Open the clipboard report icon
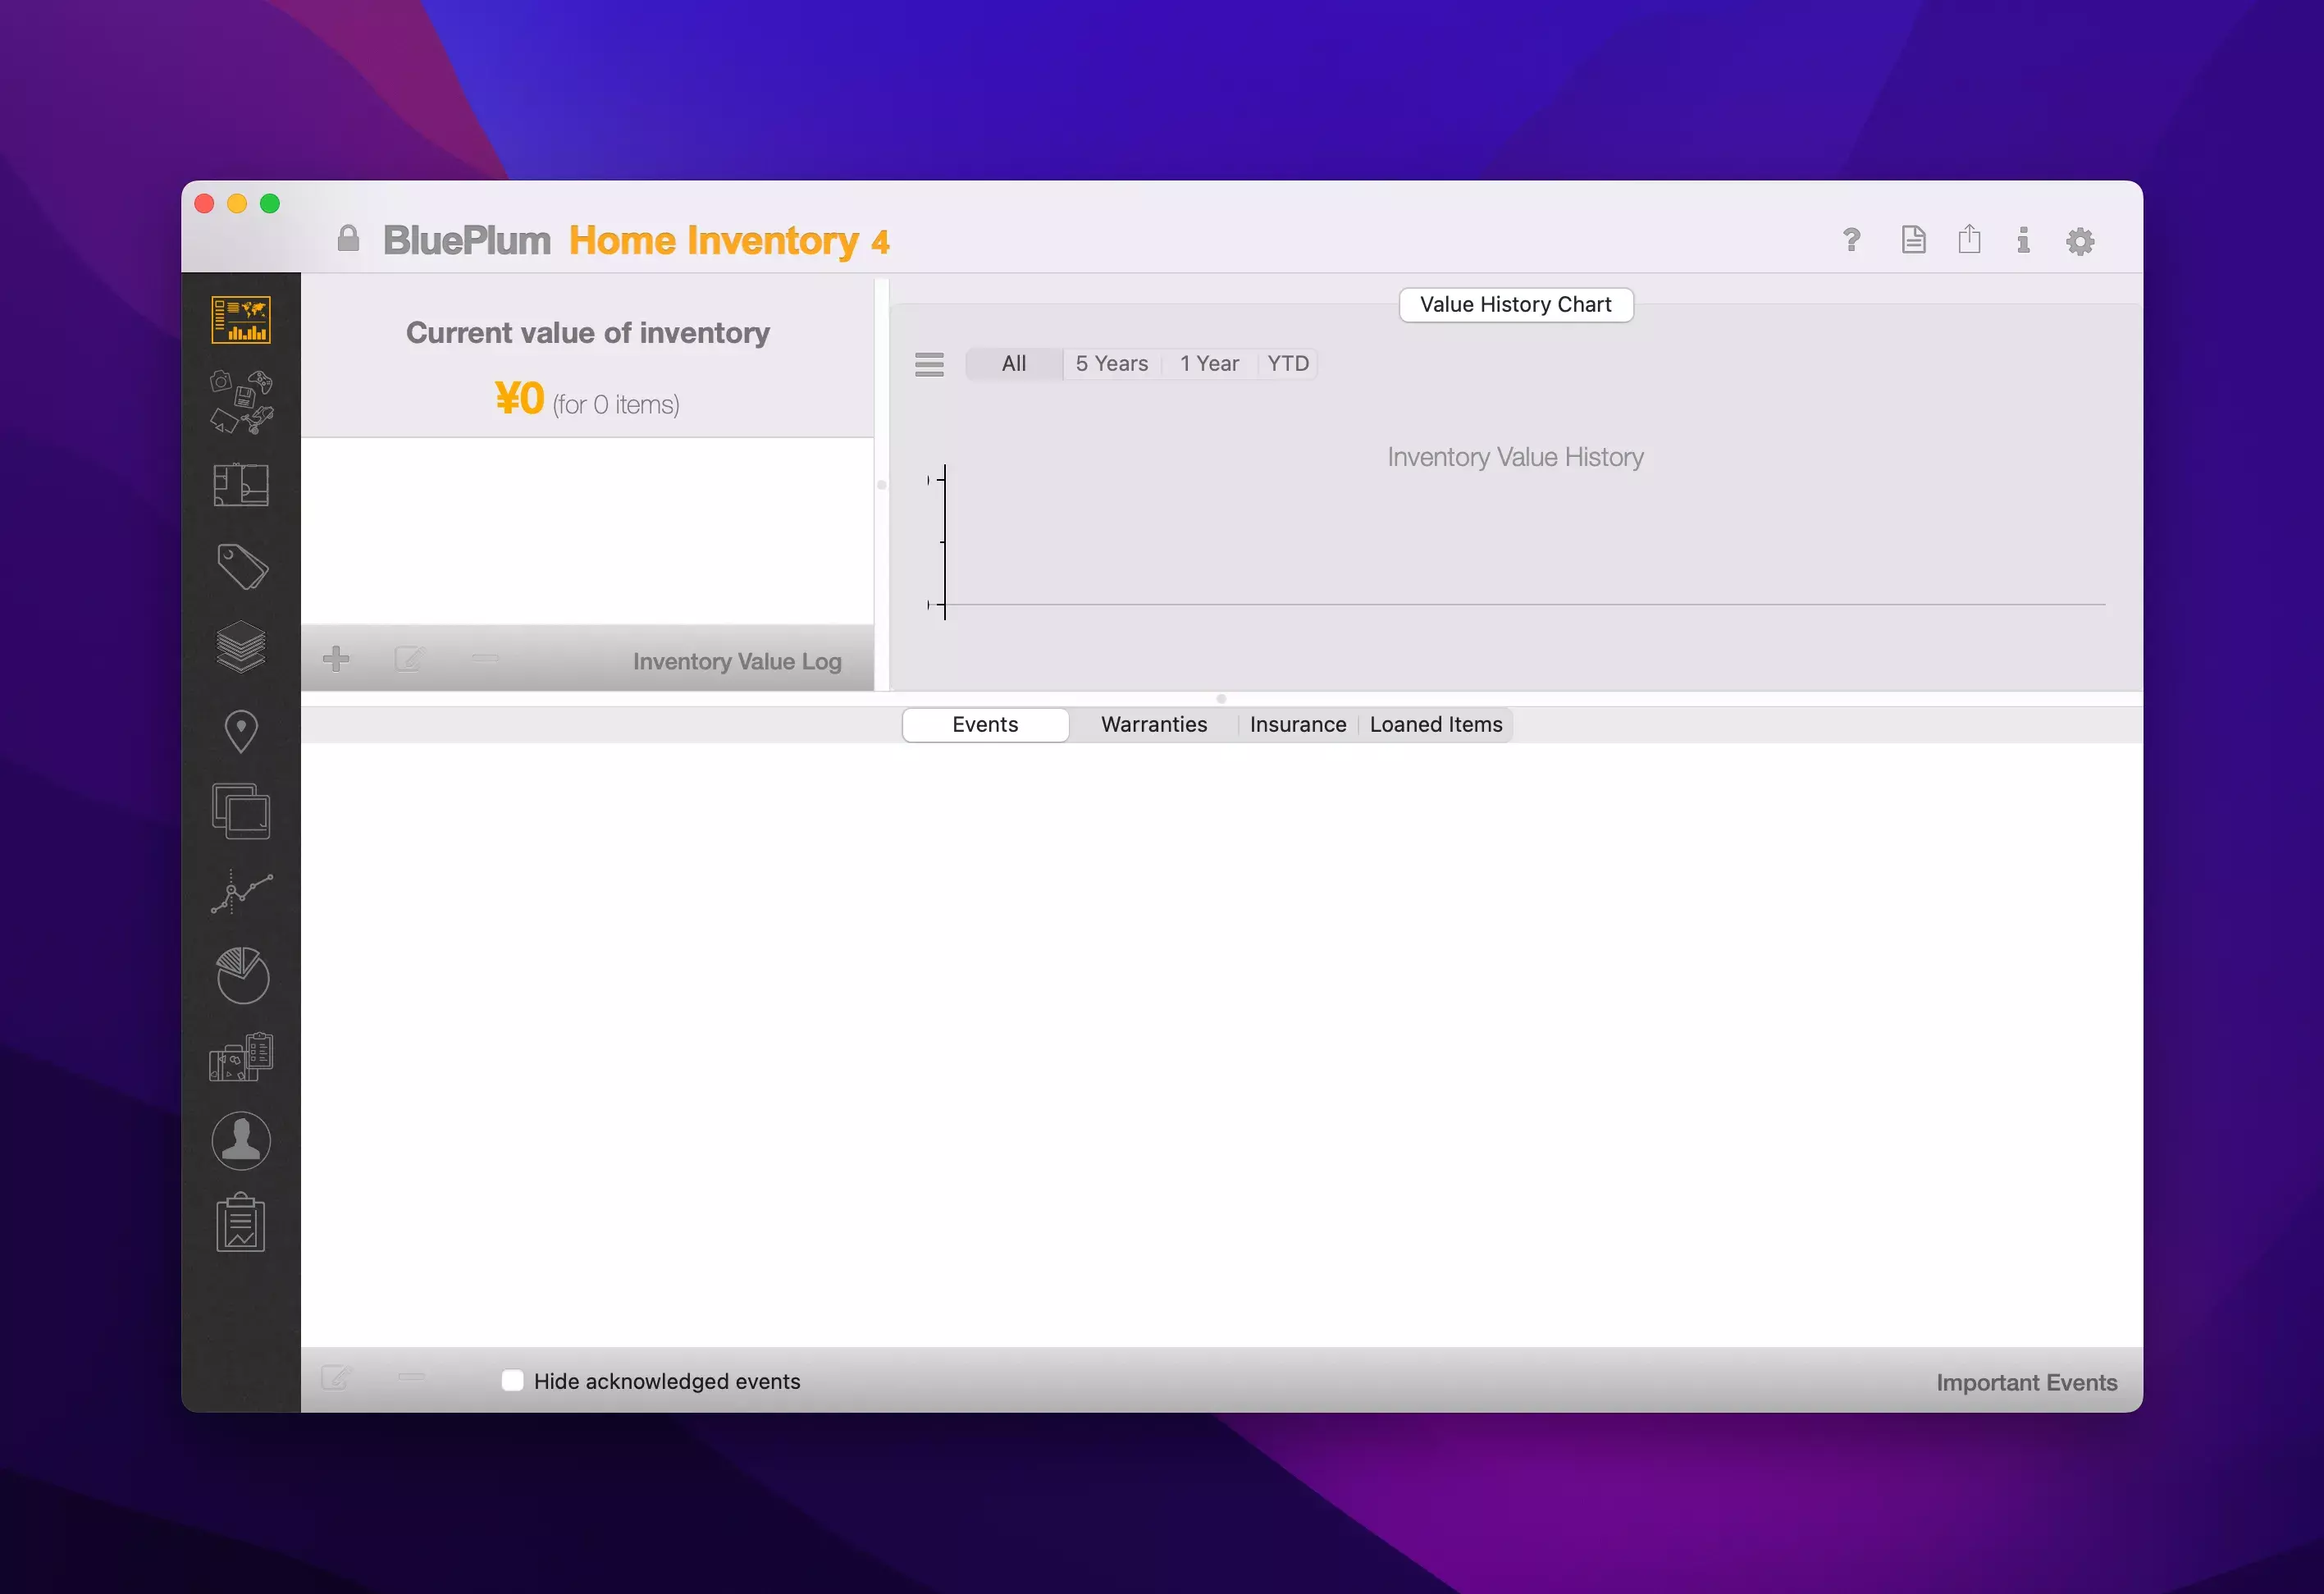The image size is (2324, 1594). (x=241, y=1222)
